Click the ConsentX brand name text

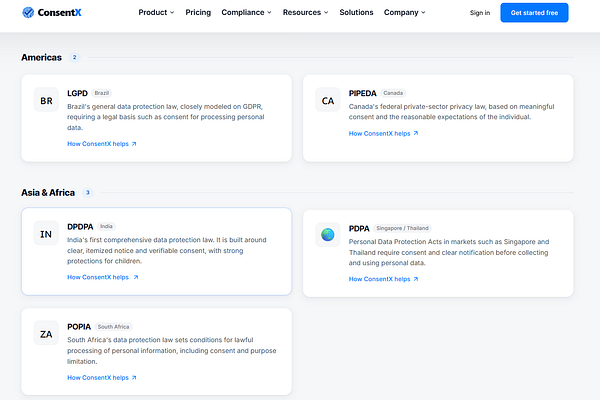click(59, 13)
